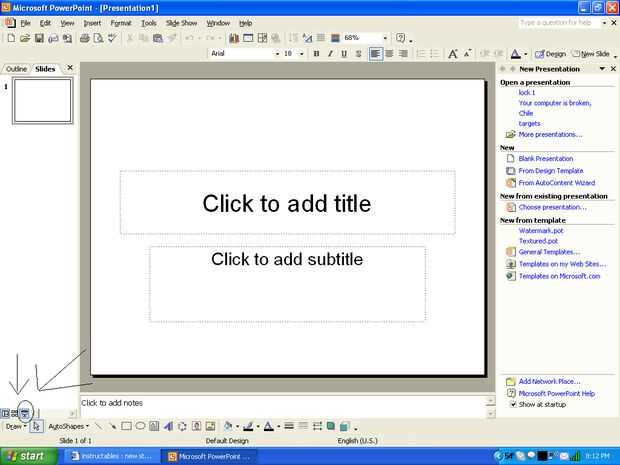Toggle Align Left button

pos(376,54)
